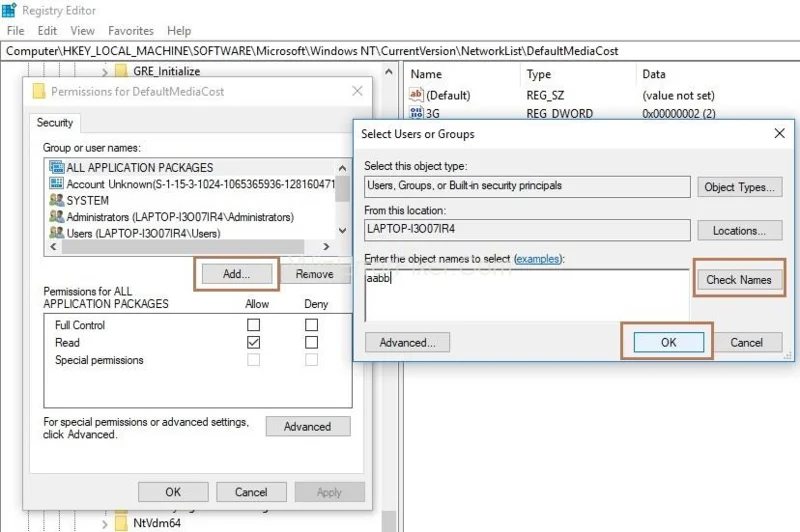Viewport: 800px width, 532px height.
Task: Open the Help menu
Action: point(179,31)
